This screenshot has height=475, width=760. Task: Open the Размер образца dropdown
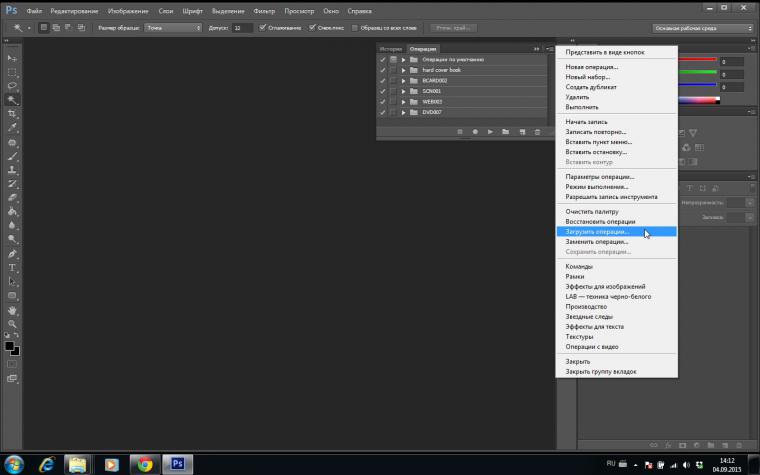click(x=173, y=28)
